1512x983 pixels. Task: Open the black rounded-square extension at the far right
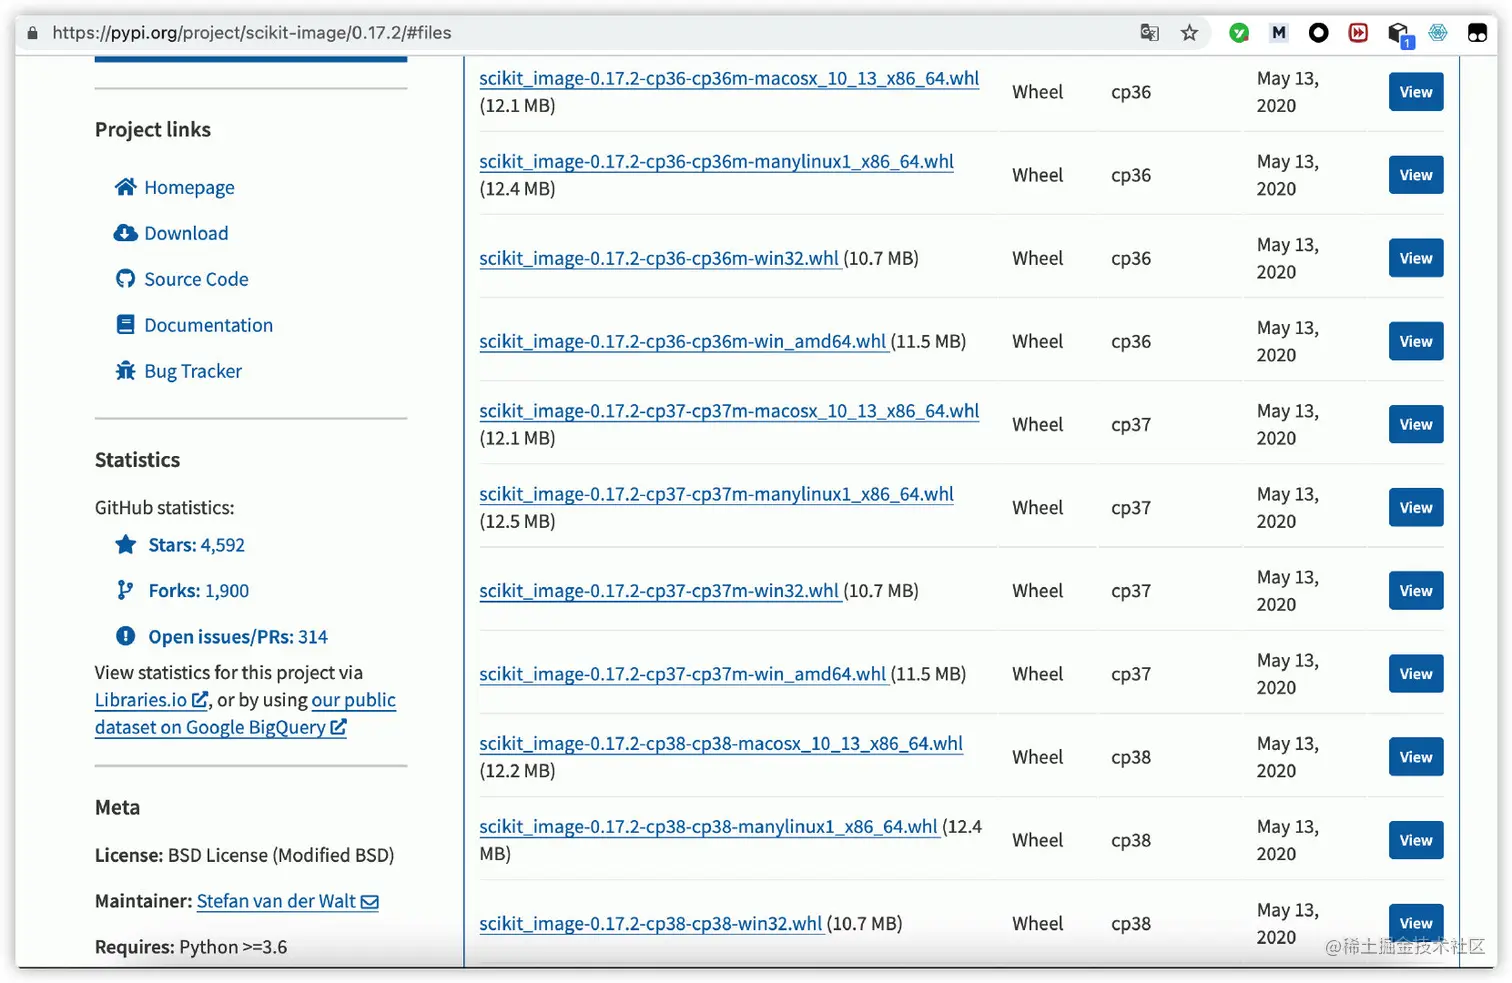click(x=1477, y=33)
